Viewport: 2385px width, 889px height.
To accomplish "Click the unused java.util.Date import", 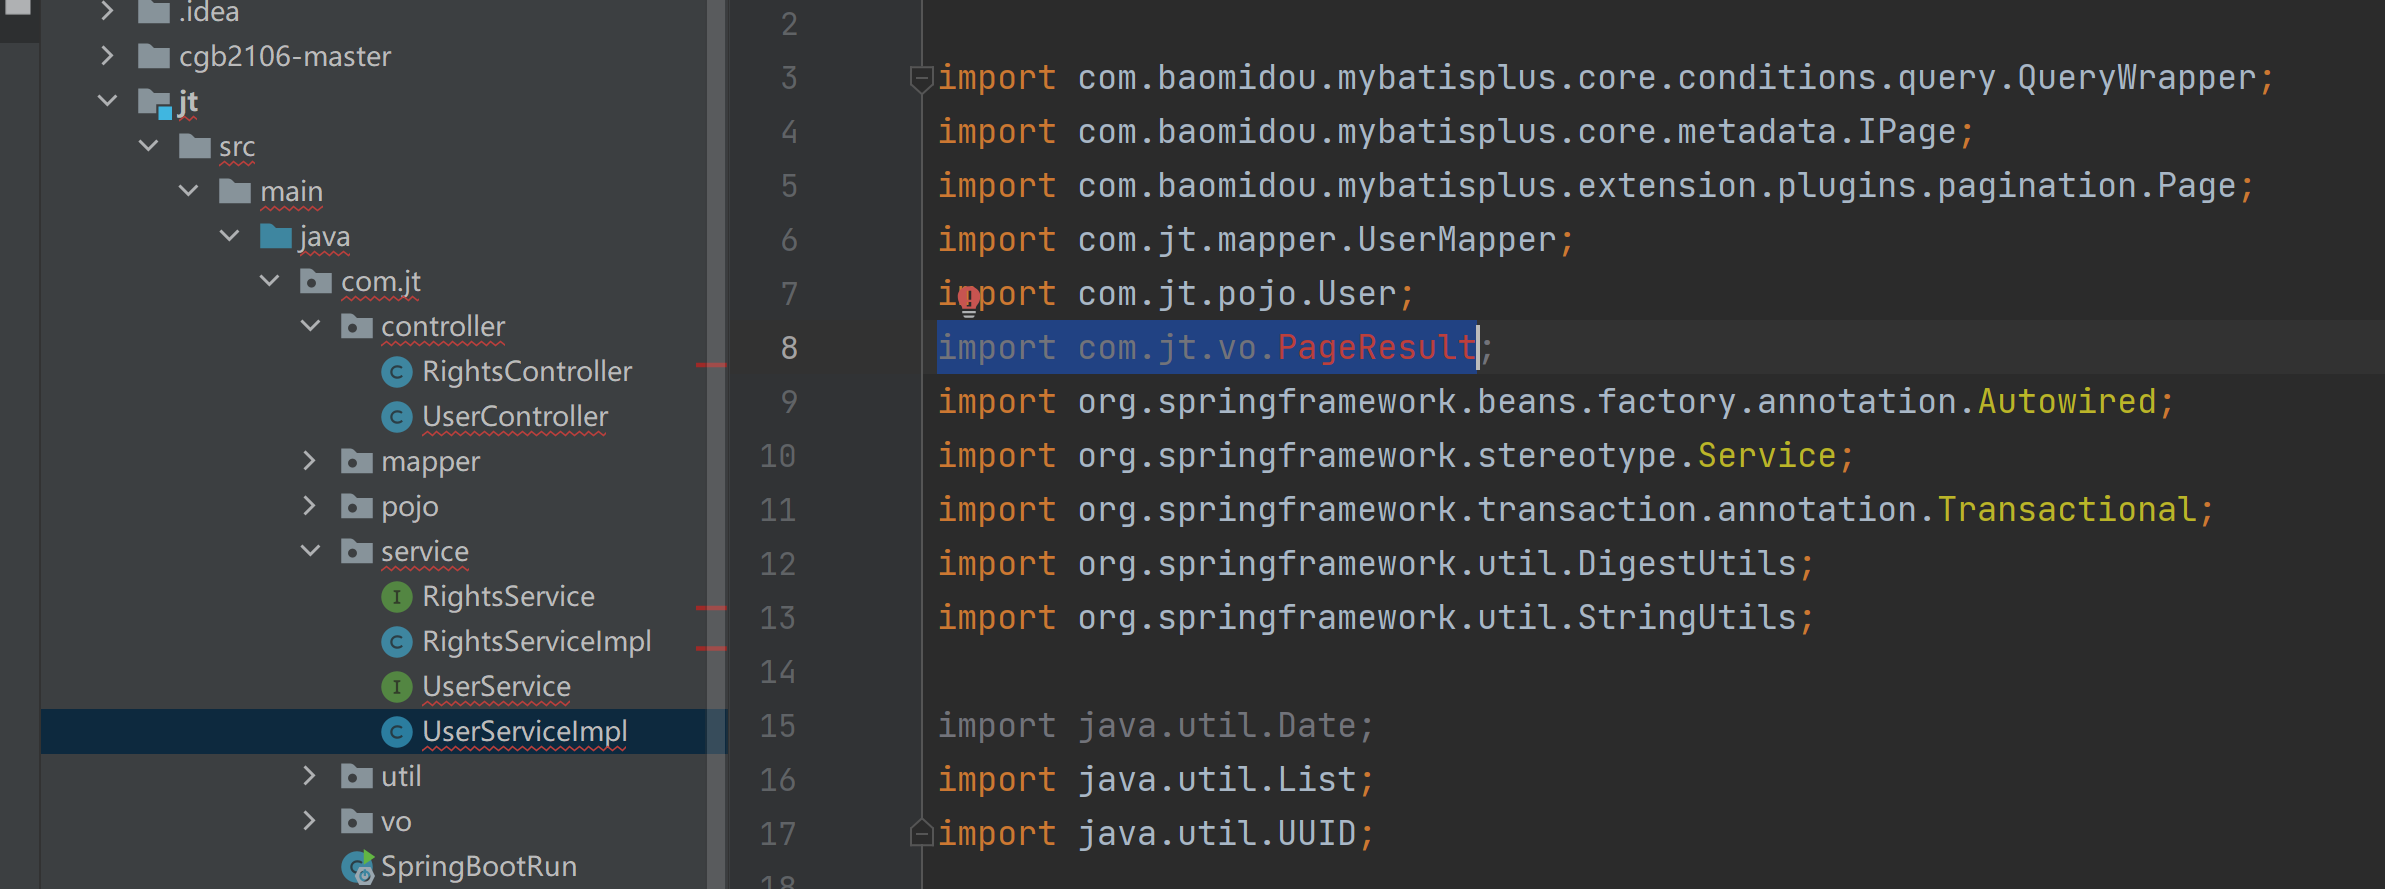I will [1156, 726].
